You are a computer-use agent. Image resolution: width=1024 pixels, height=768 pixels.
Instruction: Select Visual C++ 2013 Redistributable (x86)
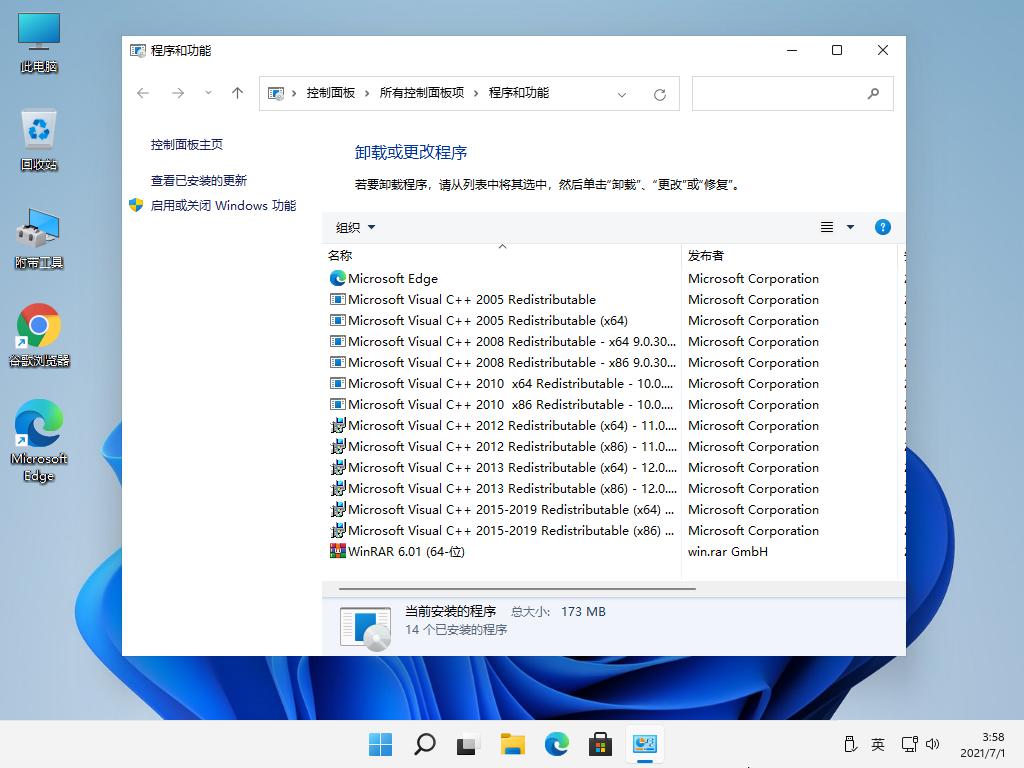(x=502, y=488)
